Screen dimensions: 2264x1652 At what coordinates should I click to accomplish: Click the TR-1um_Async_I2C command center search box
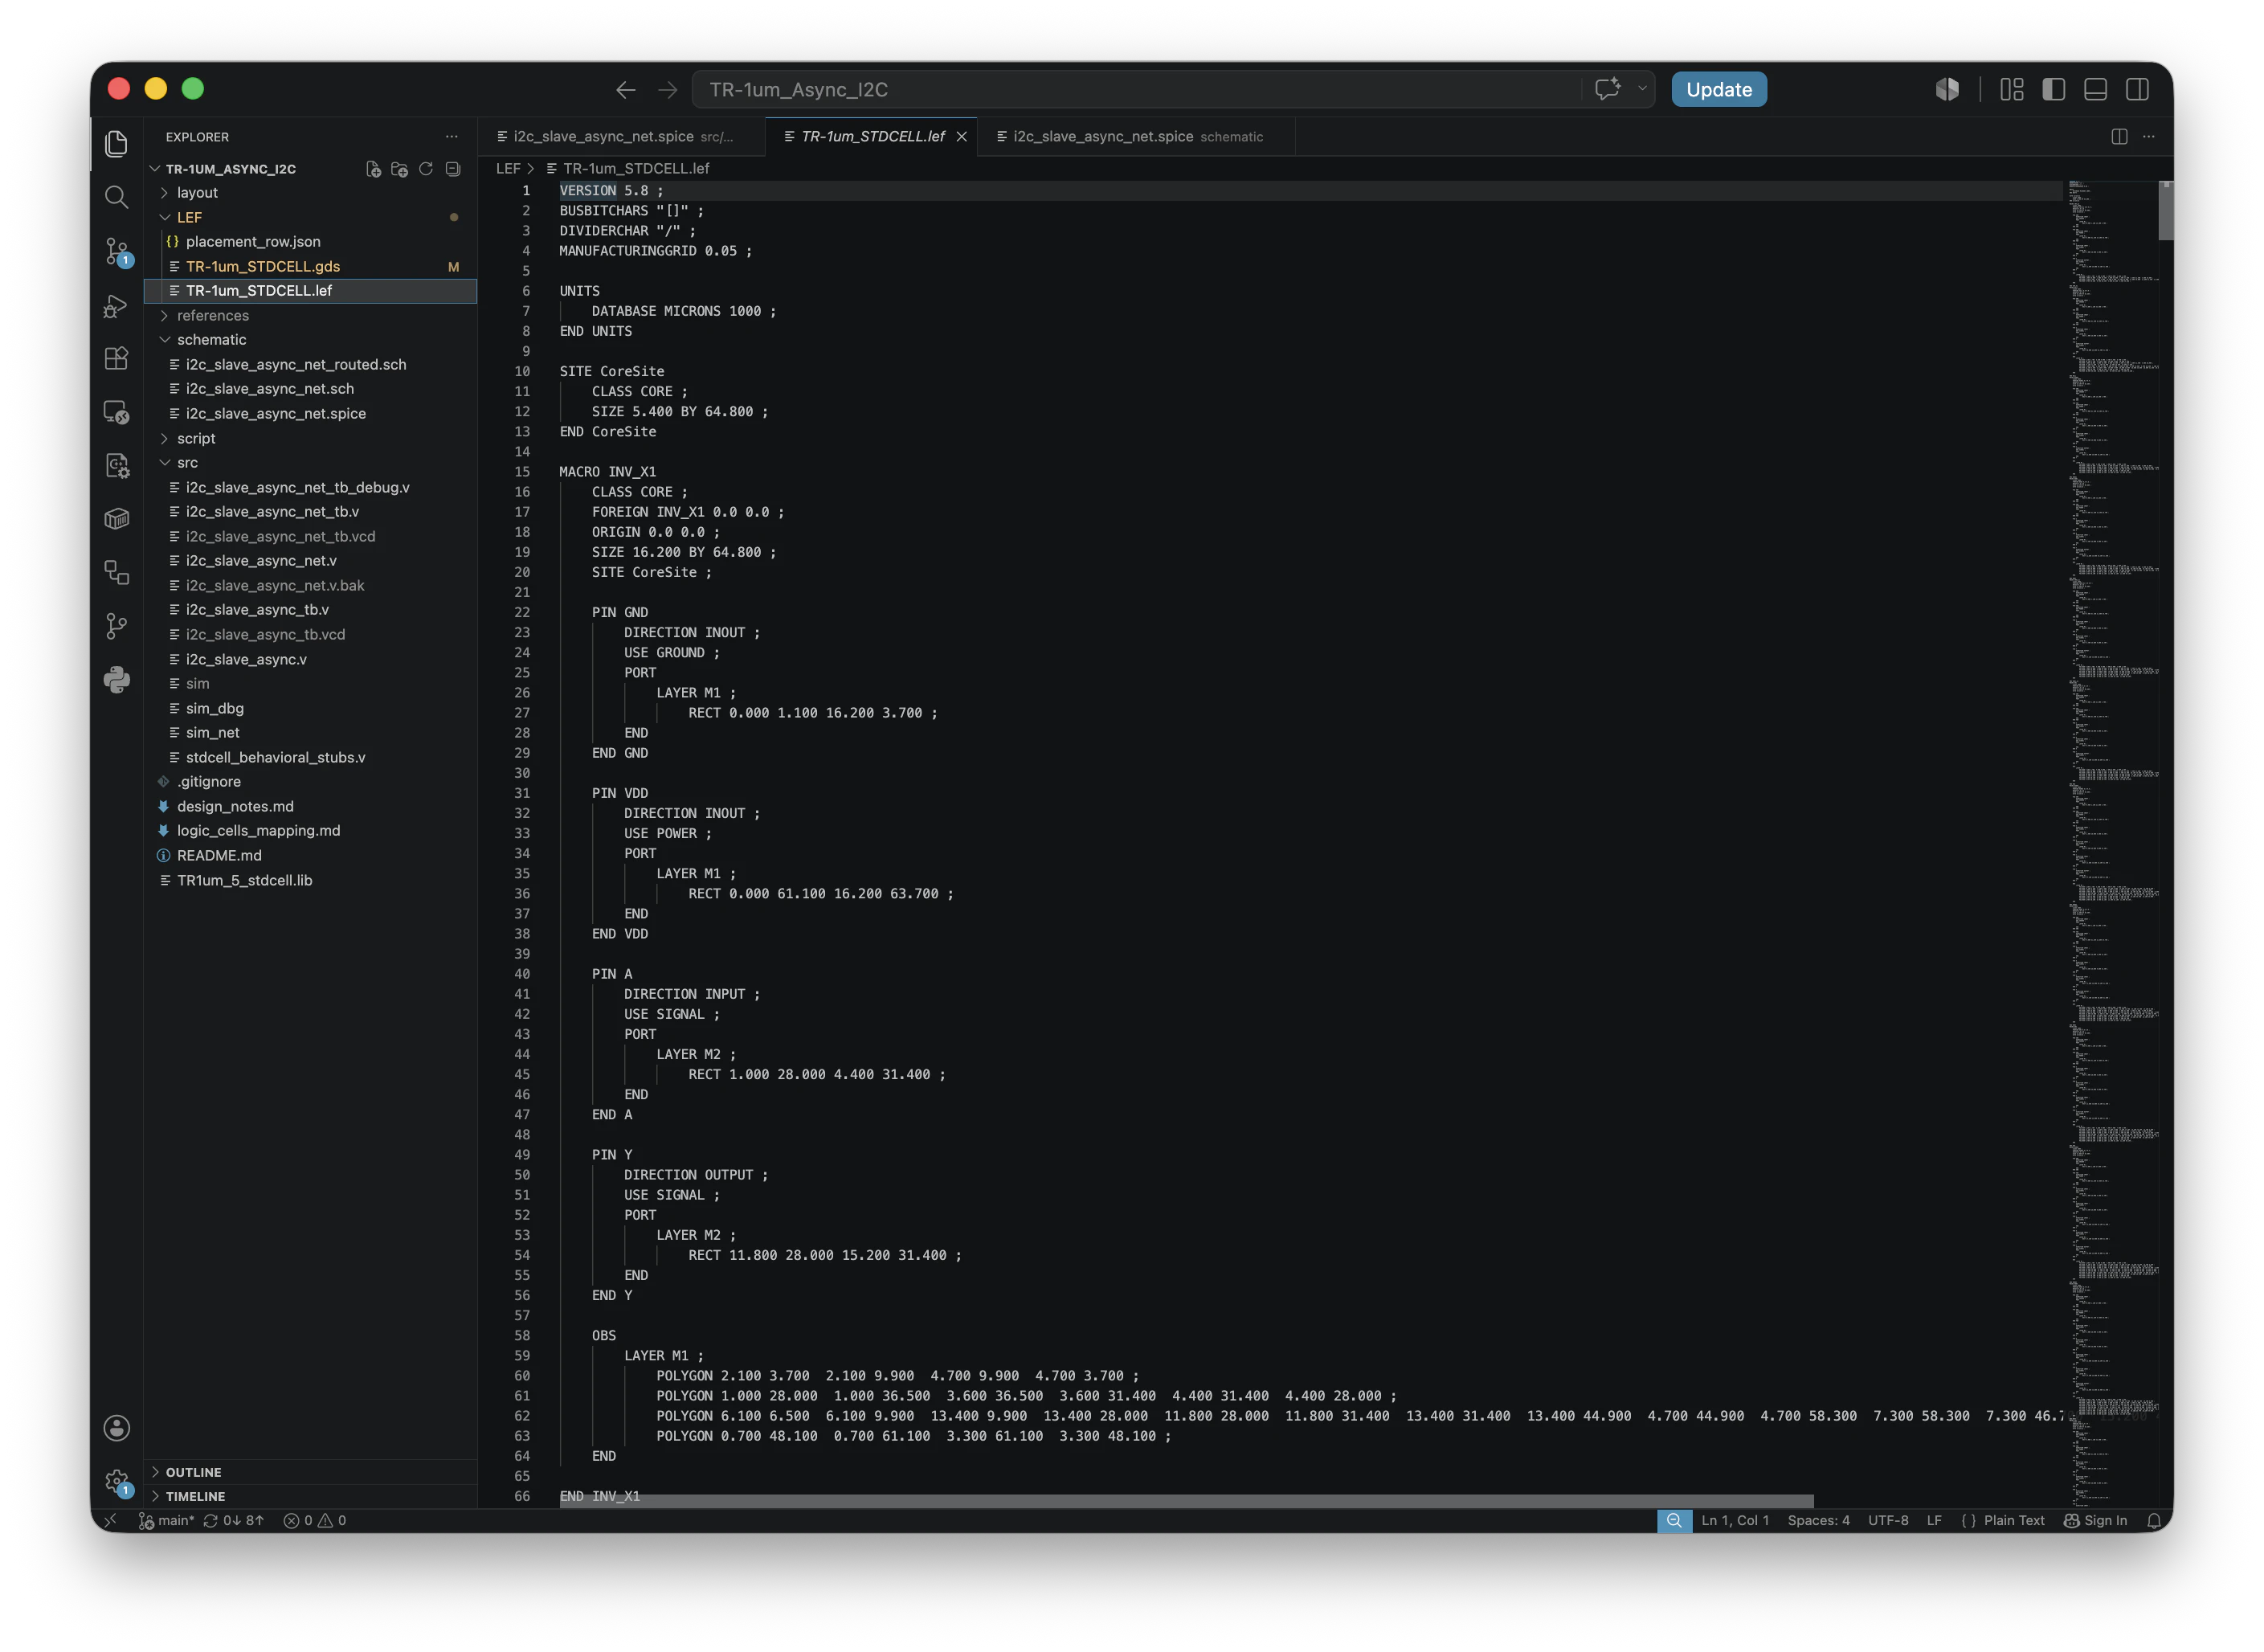[1136, 89]
